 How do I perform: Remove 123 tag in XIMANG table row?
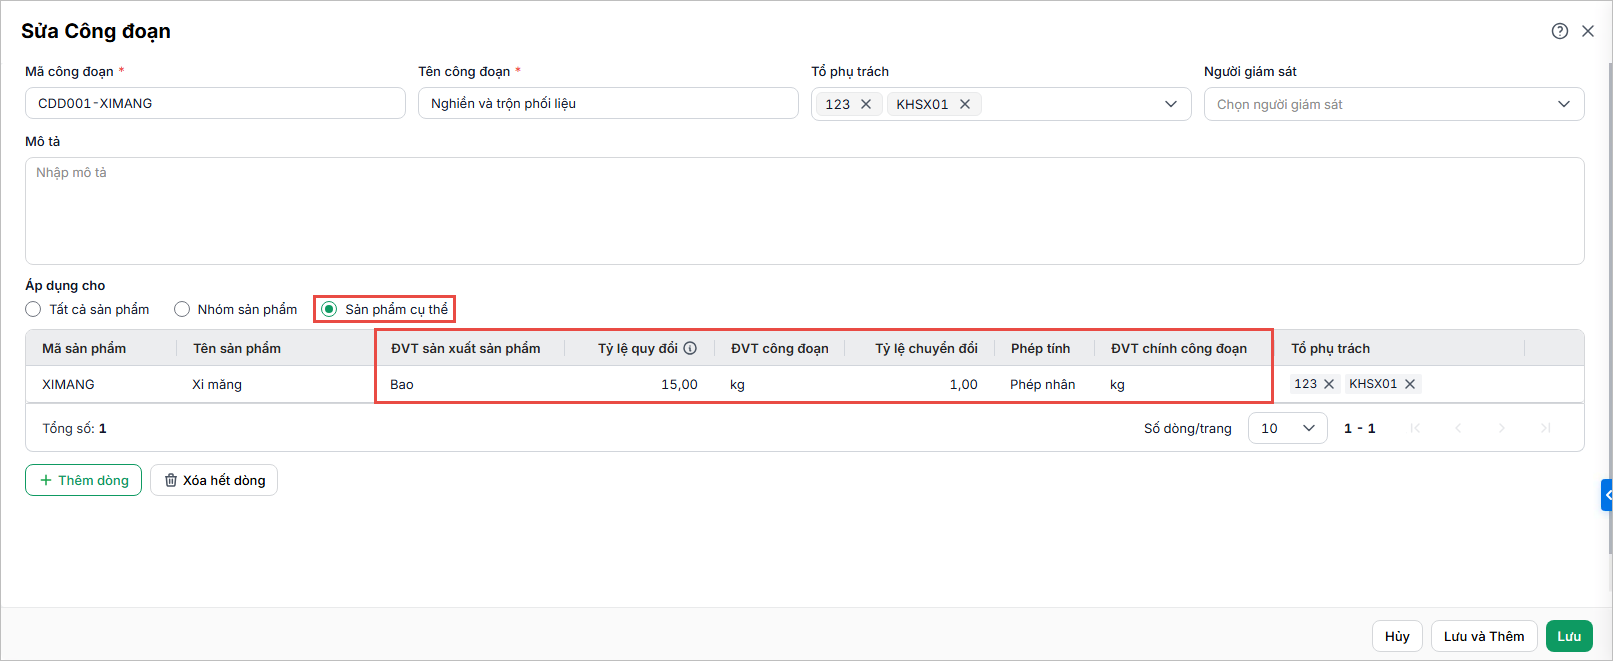click(1329, 384)
